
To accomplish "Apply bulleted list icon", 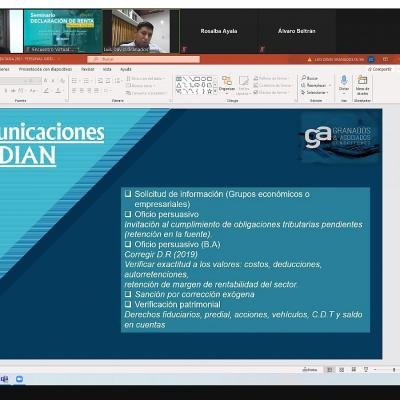I will click(74, 81).
